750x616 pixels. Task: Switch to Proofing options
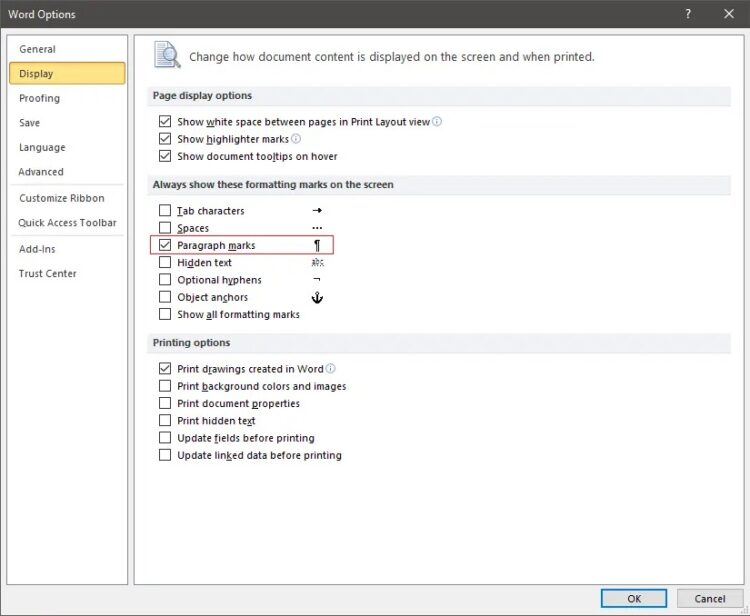click(x=67, y=98)
